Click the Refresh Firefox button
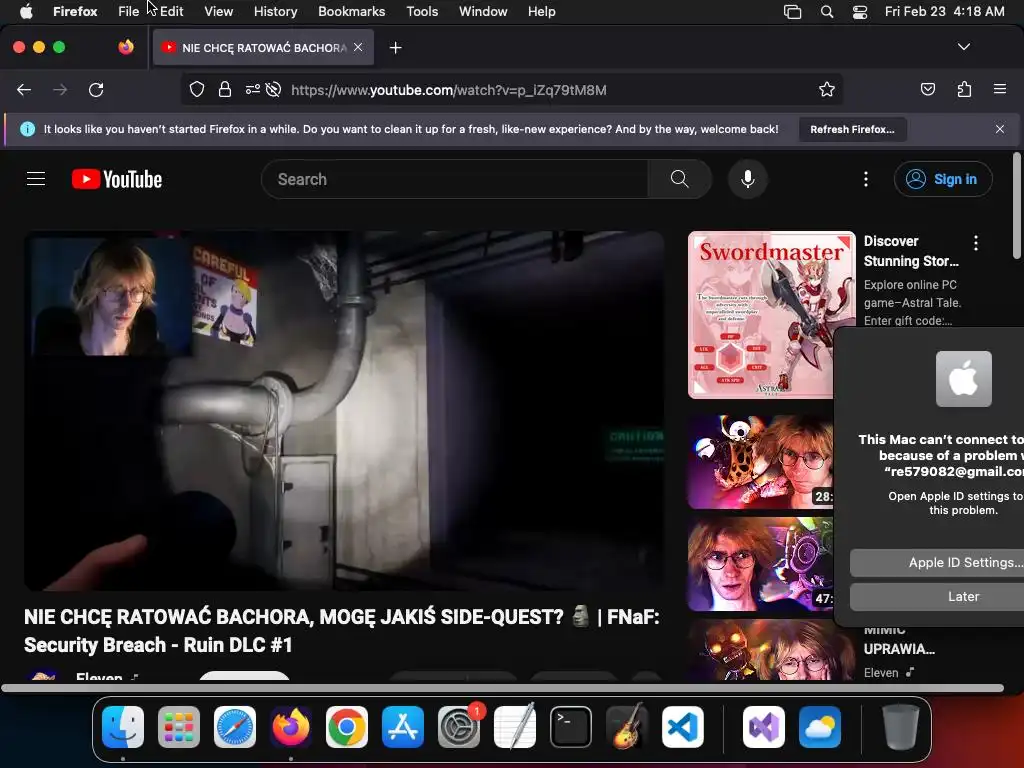 pyautogui.click(x=852, y=129)
